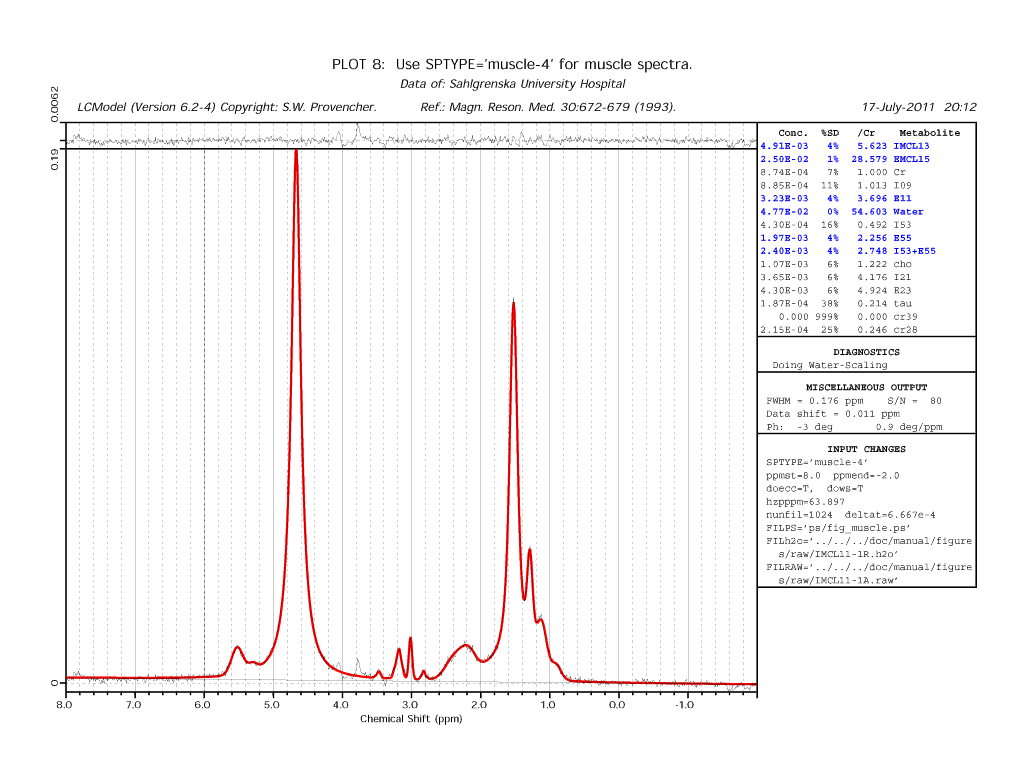
Task: Click the 'hzpppm=63.897' parameter
Action: [x=805, y=502]
